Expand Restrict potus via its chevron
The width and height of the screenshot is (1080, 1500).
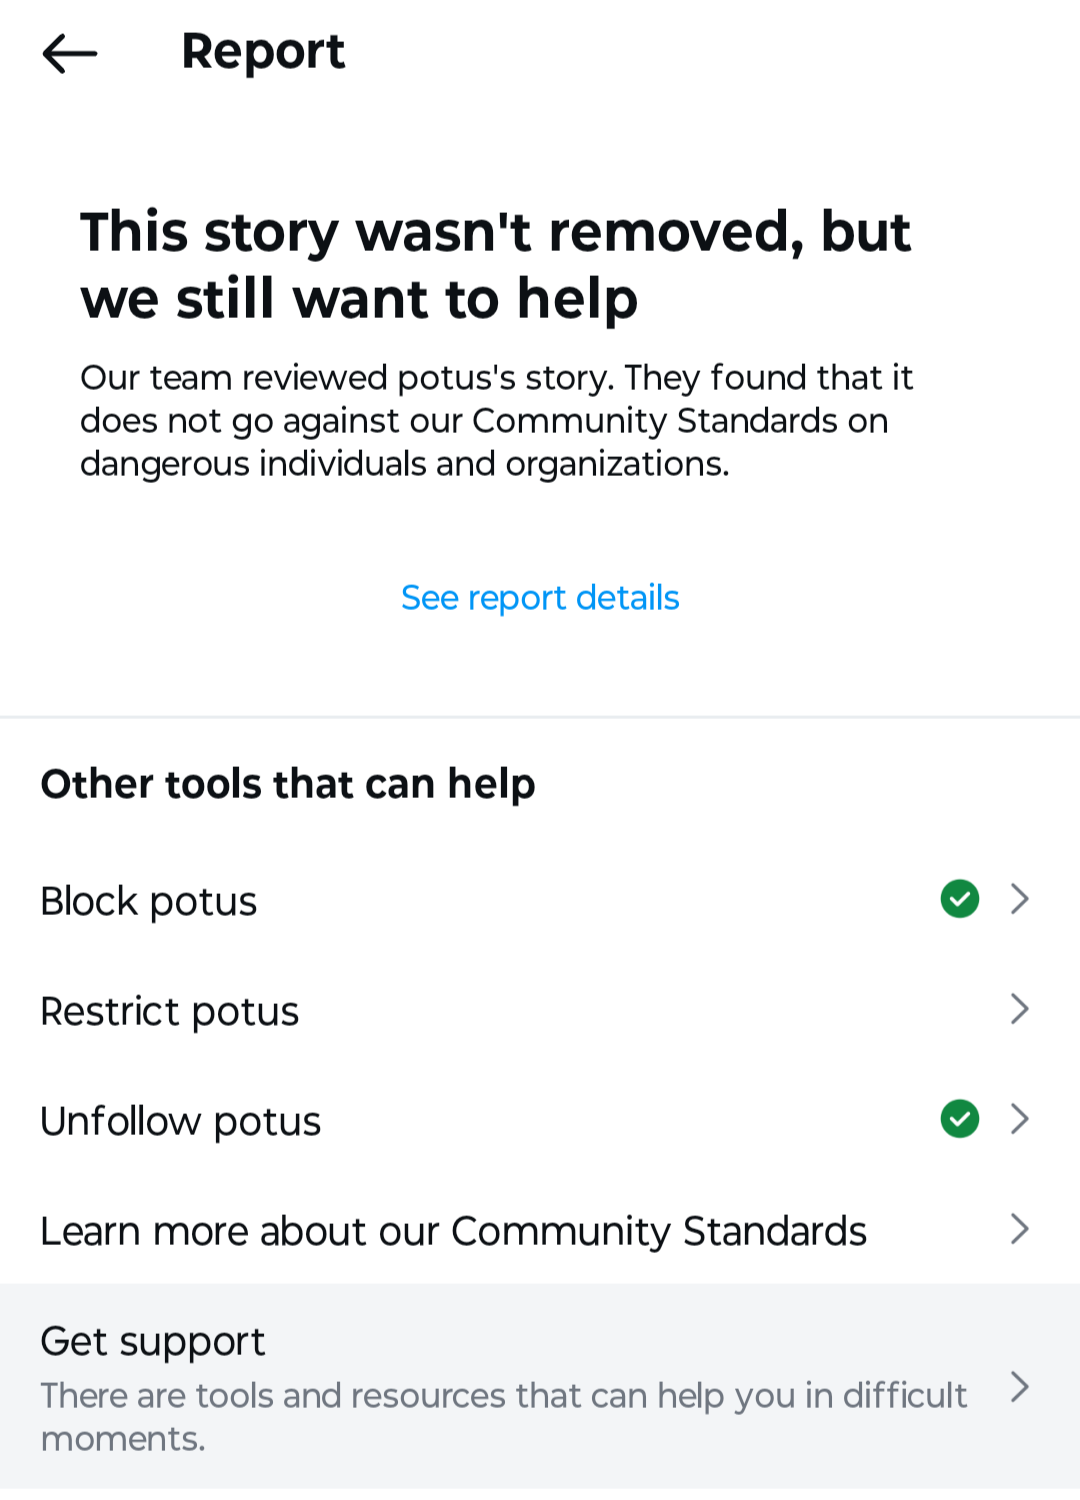pos(1019,1008)
